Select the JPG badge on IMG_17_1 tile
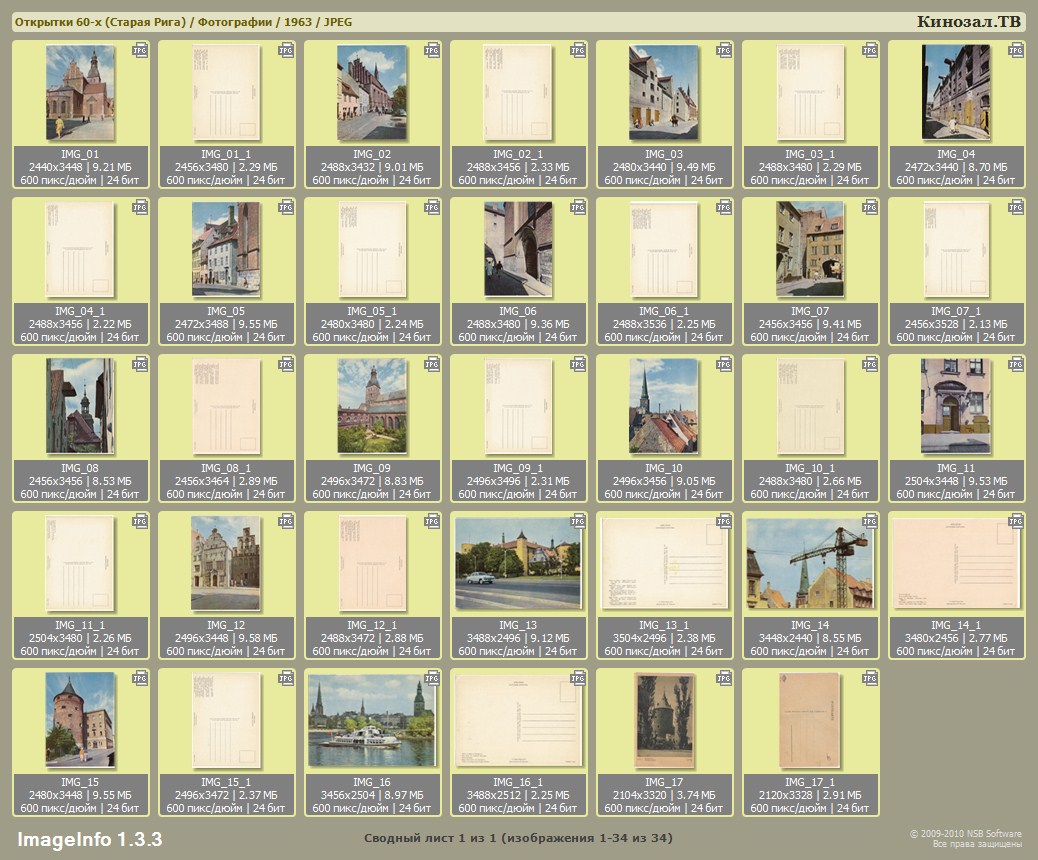This screenshot has height=860, width=1038. [870, 677]
